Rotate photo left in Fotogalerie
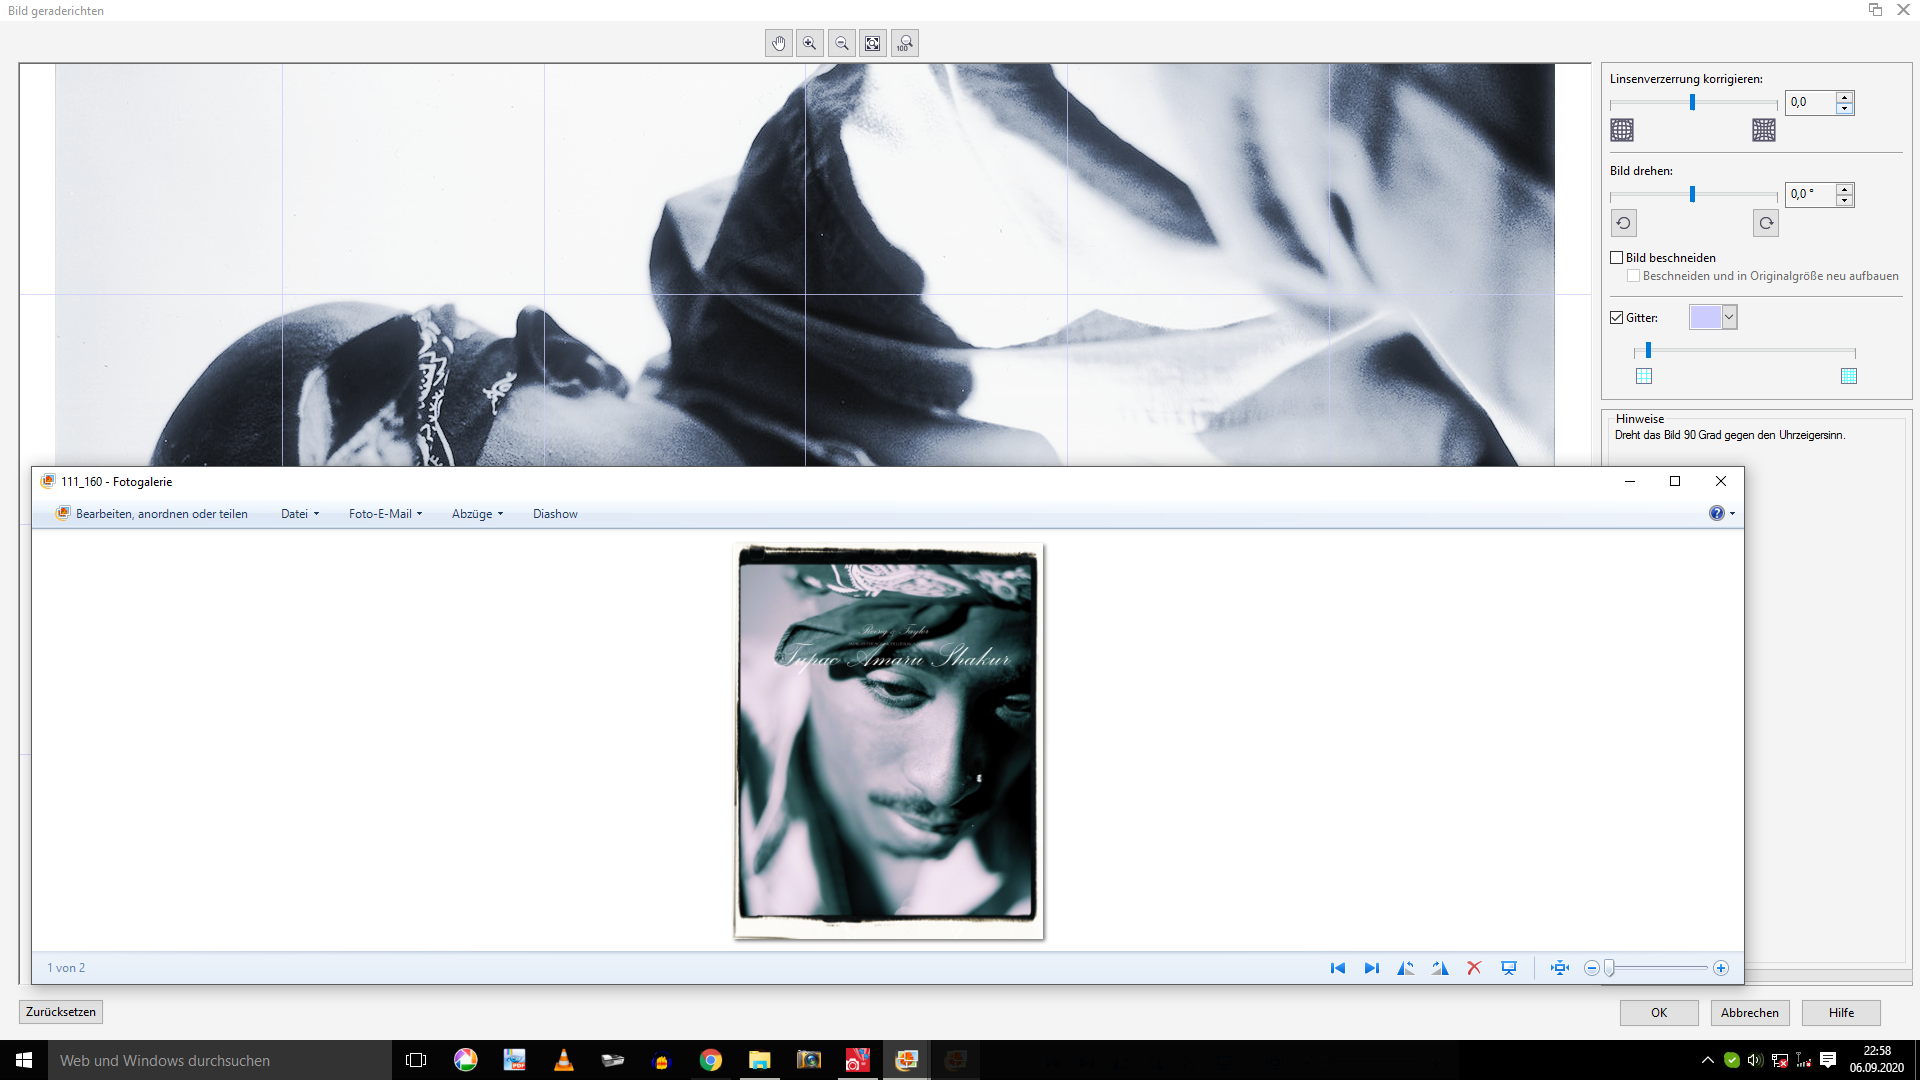 (1406, 968)
